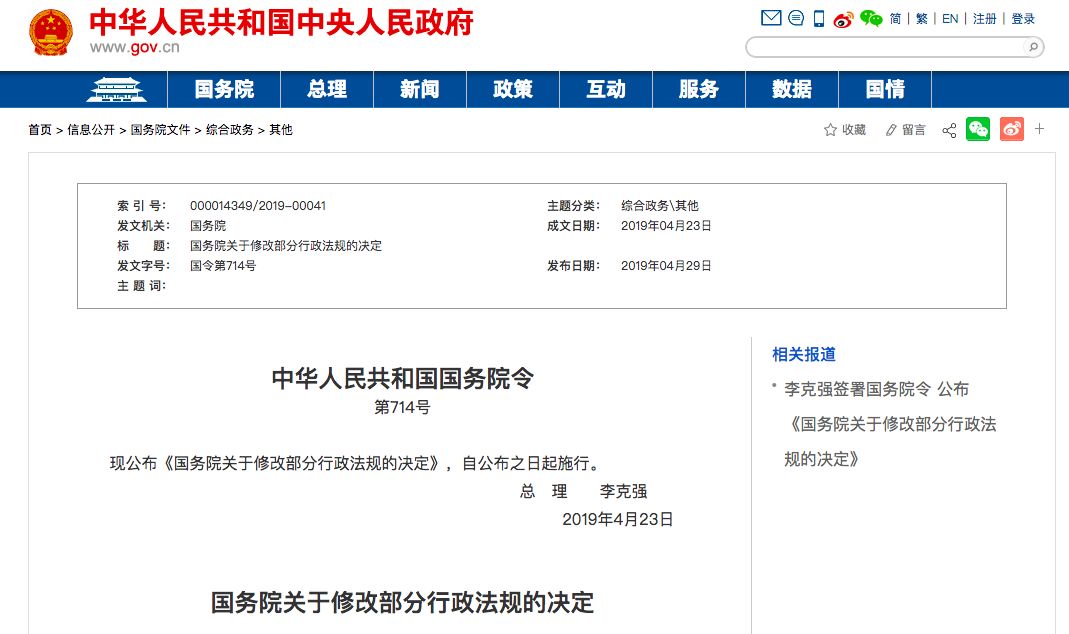
Task: Open the email envelope icon in header
Action: [771, 18]
